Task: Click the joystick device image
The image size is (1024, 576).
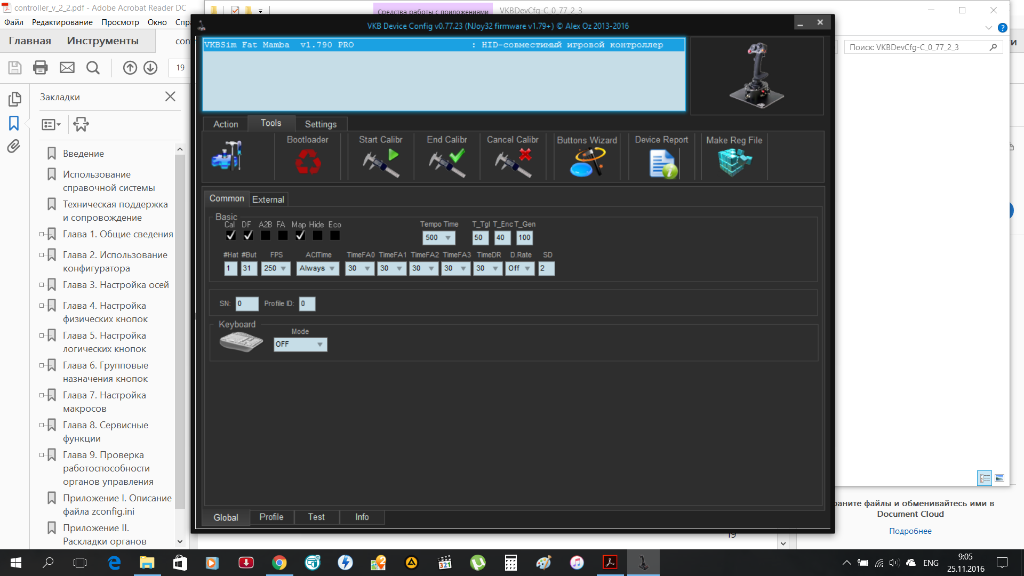Action: coord(757,76)
